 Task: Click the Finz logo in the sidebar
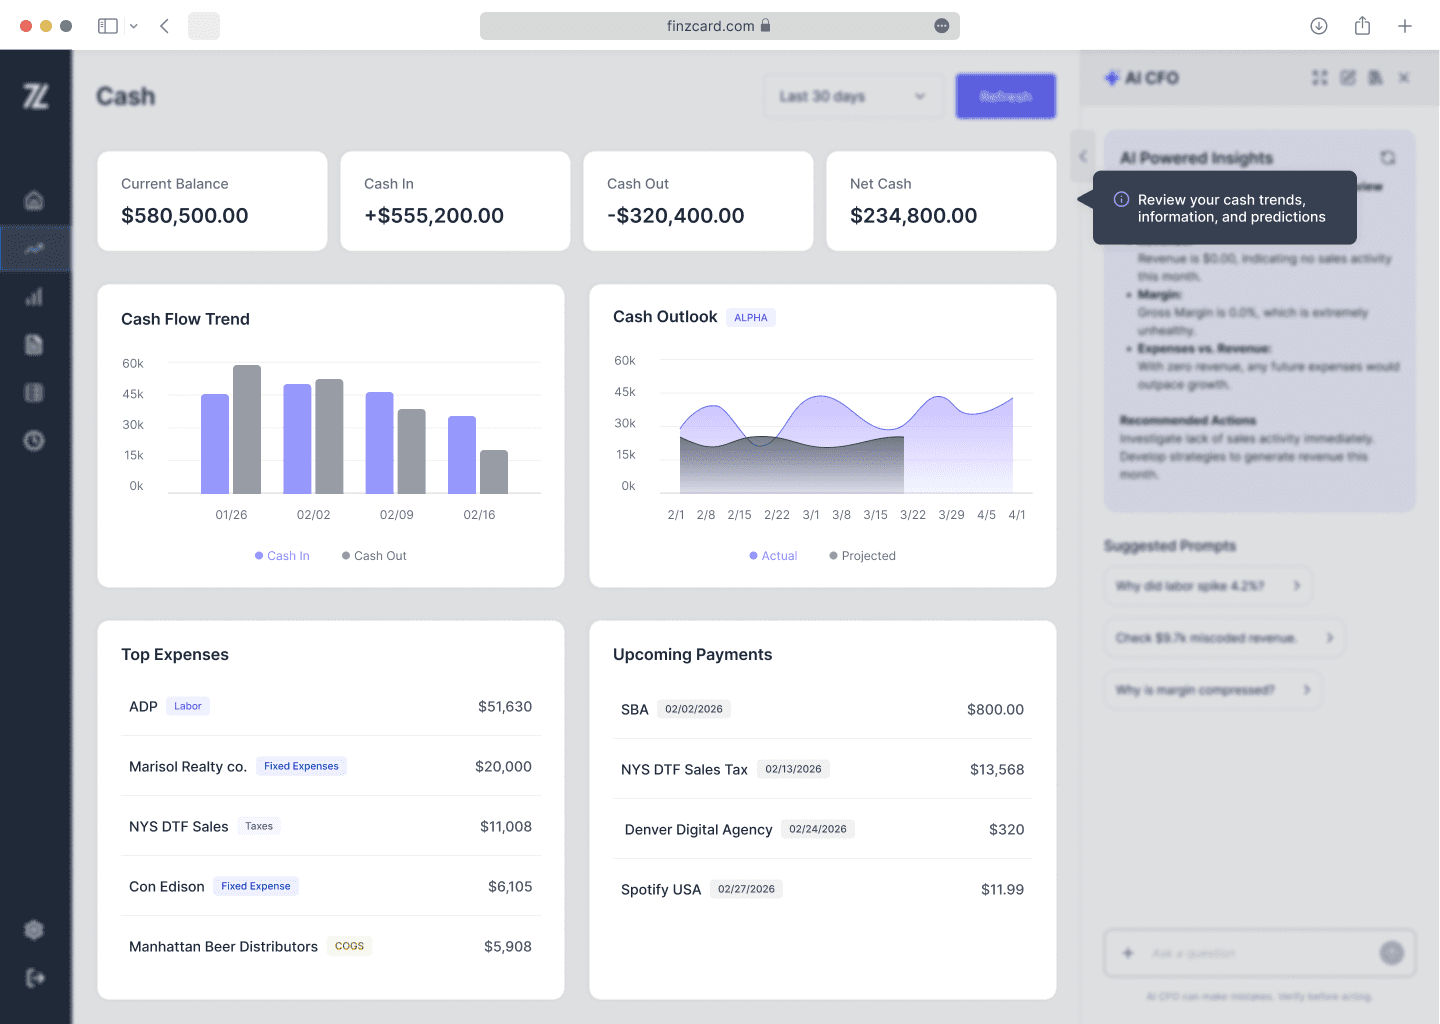35,96
